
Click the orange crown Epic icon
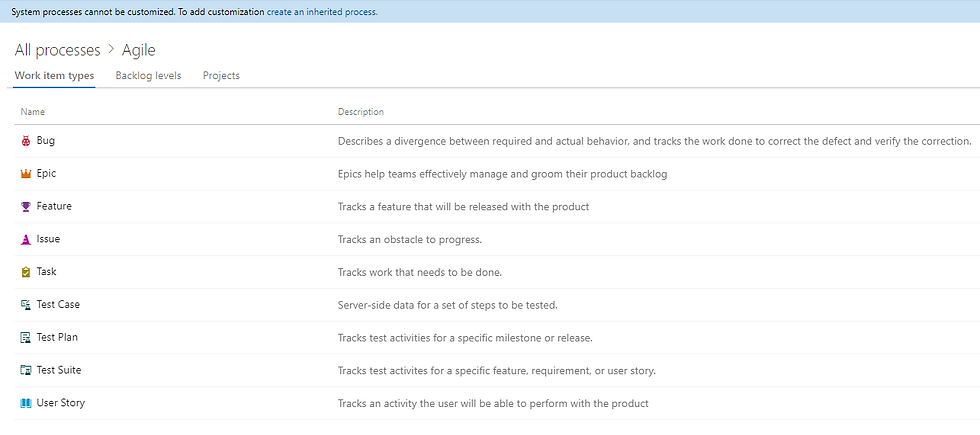26,174
